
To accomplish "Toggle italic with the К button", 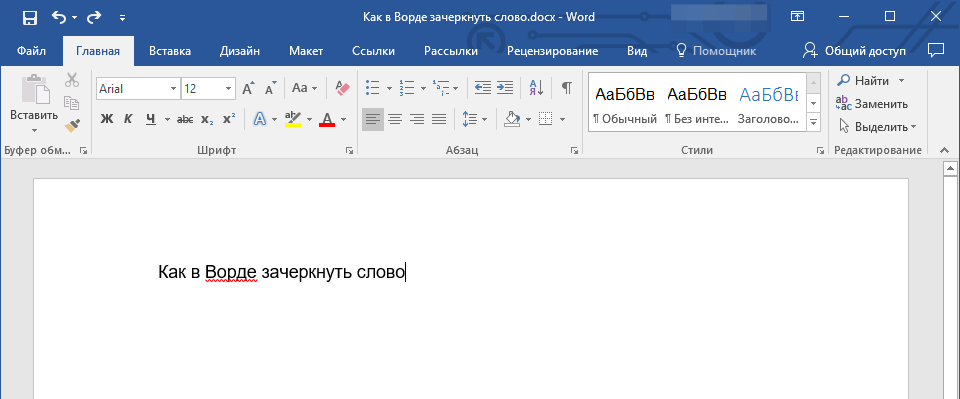I will tap(128, 119).
